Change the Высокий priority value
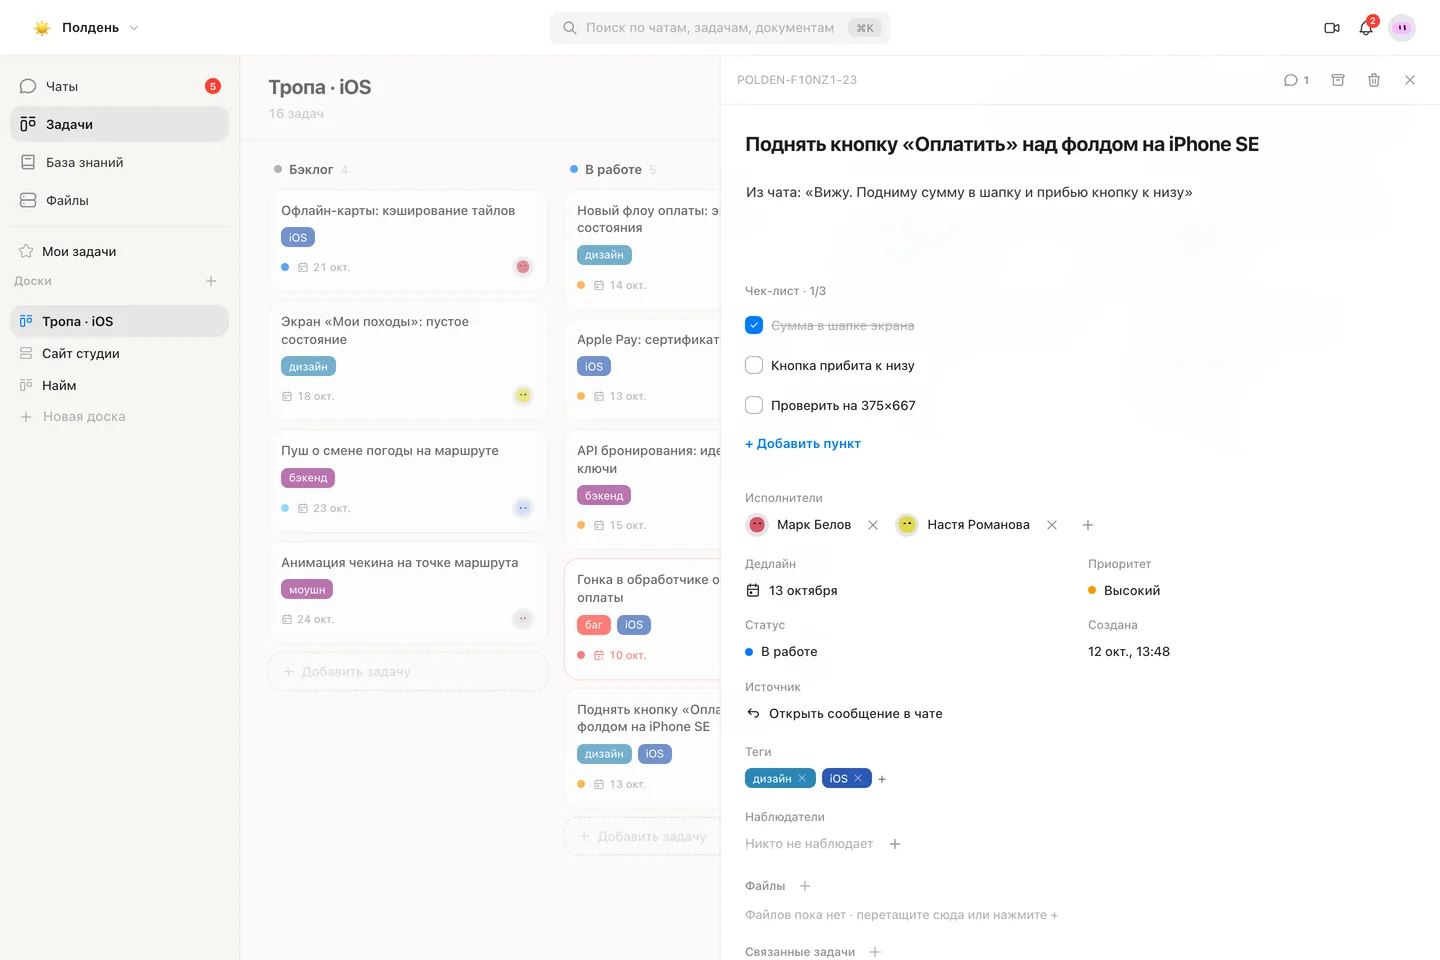The width and height of the screenshot is (1440, 960). (1124, 591)
